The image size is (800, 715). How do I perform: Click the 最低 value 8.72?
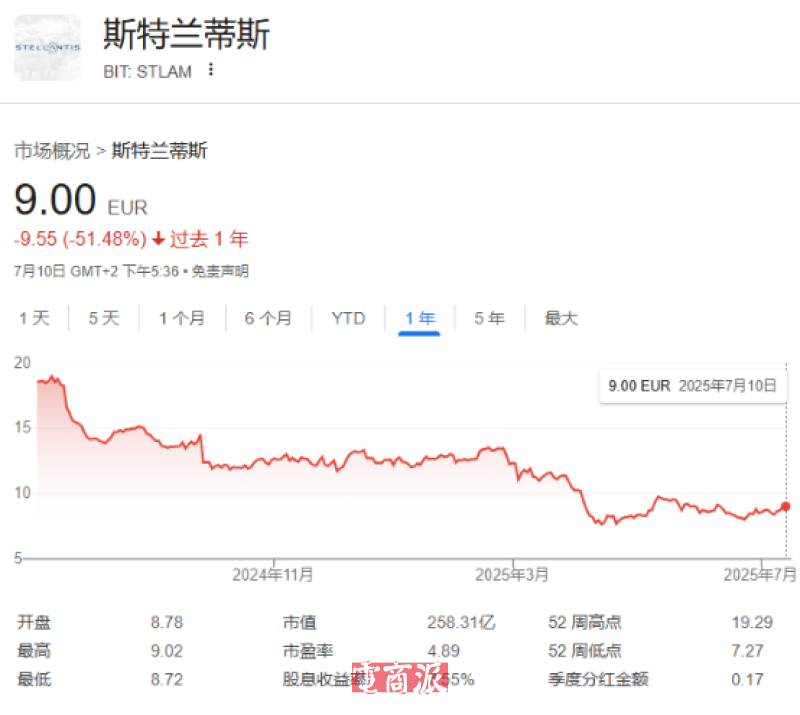pos(166,680)
